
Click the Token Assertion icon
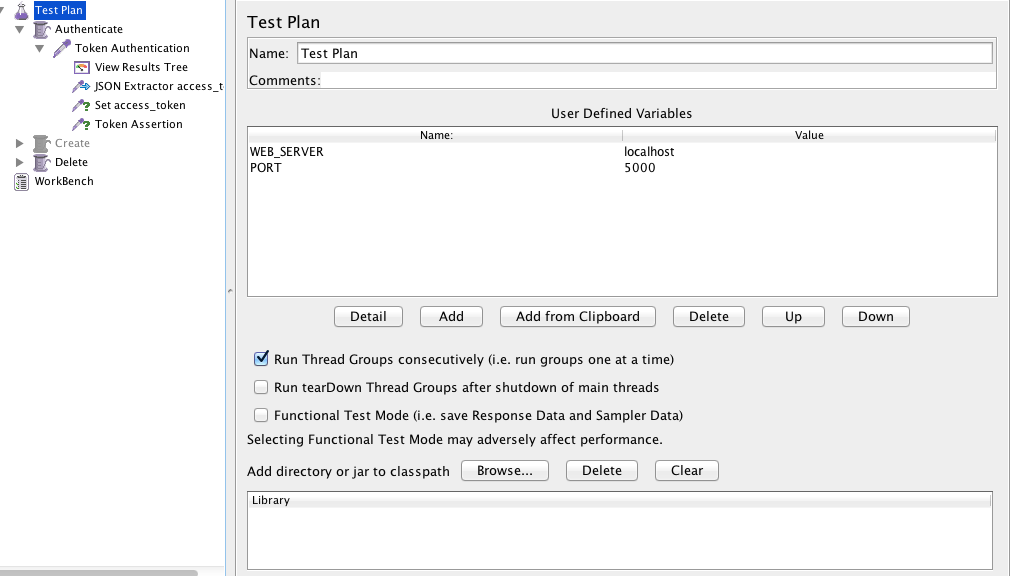click(82, 124)
